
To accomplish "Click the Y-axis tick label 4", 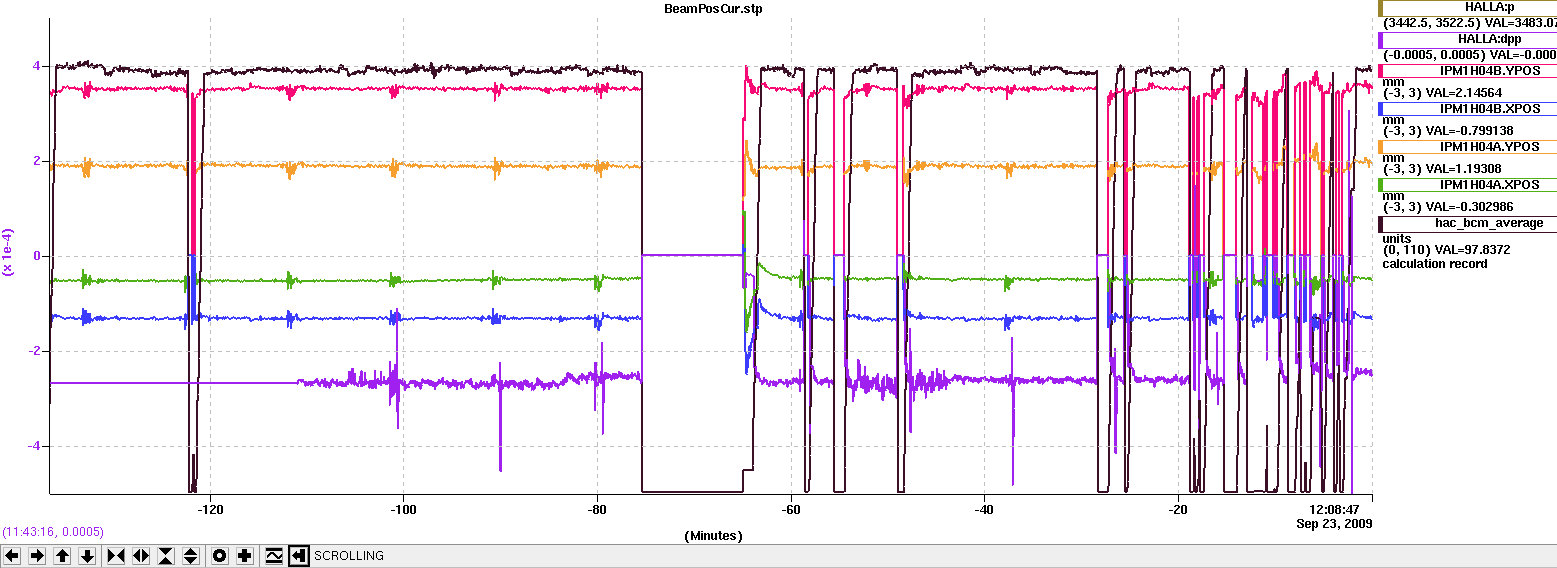I will pos(36,66).
